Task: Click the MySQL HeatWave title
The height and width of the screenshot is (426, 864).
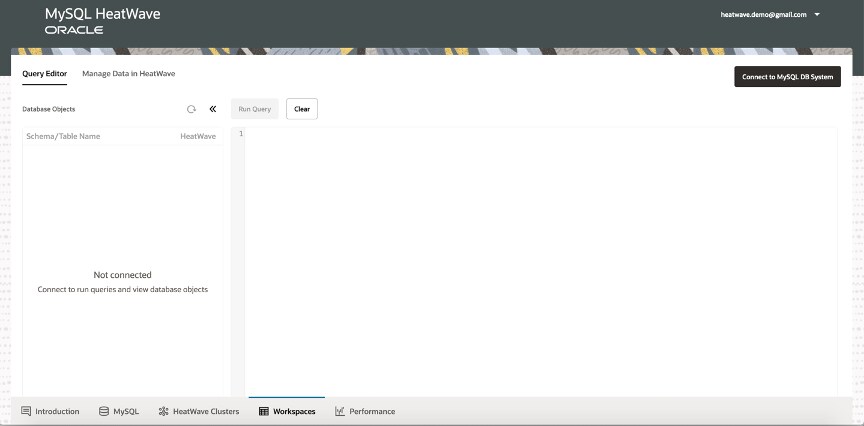Action: [x=102, y=15]
